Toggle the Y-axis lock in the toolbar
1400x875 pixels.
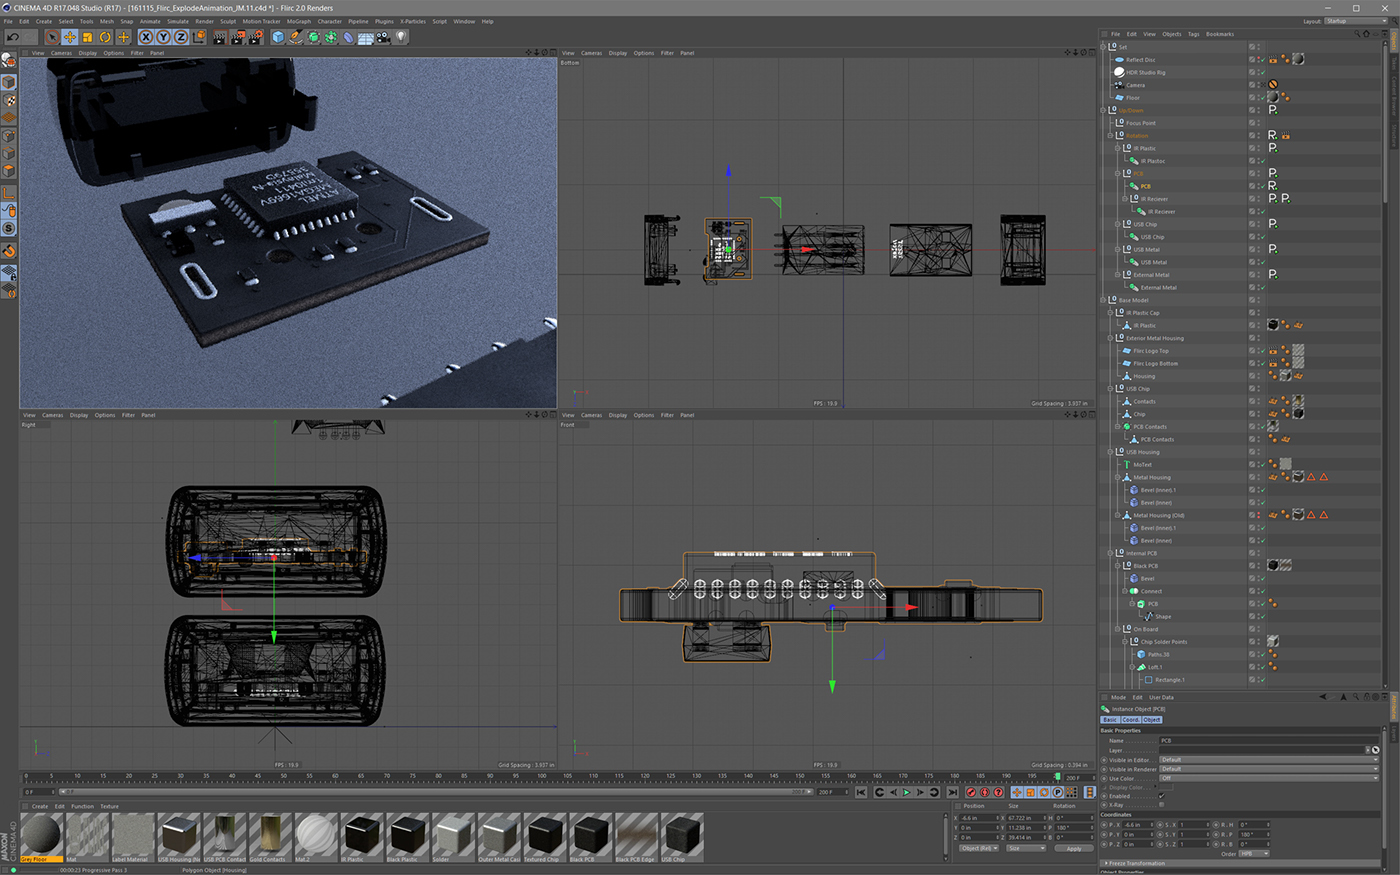pos(164,37)
